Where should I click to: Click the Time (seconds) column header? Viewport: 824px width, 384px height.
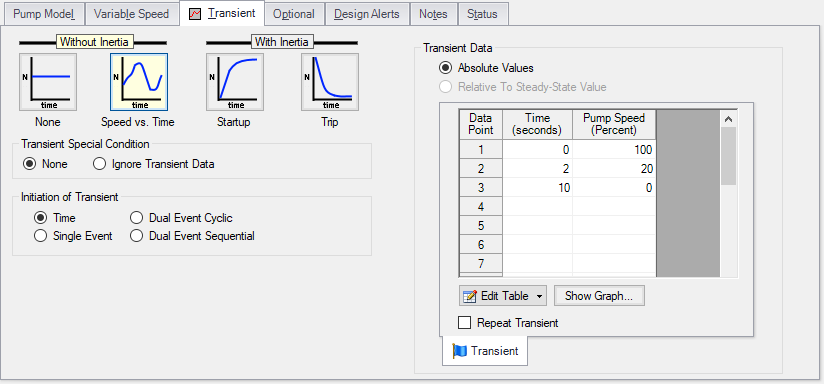(x=537, y=124)
